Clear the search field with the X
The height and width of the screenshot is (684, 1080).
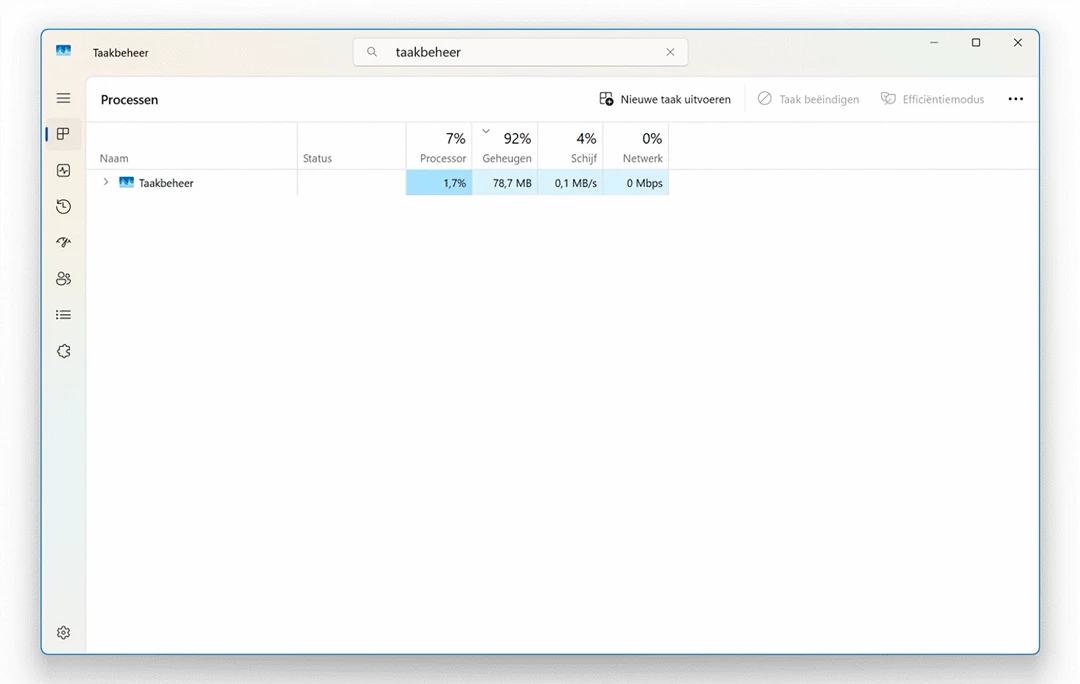(670, 51)
